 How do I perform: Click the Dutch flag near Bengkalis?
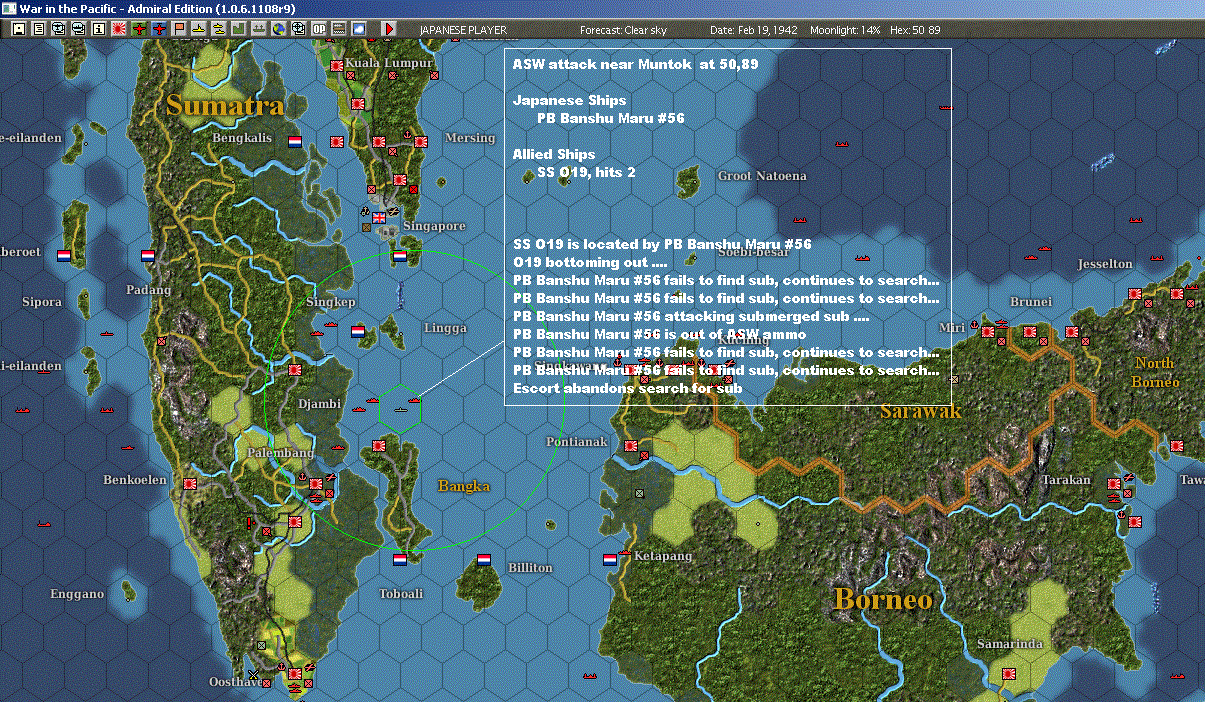pos(295,142)
